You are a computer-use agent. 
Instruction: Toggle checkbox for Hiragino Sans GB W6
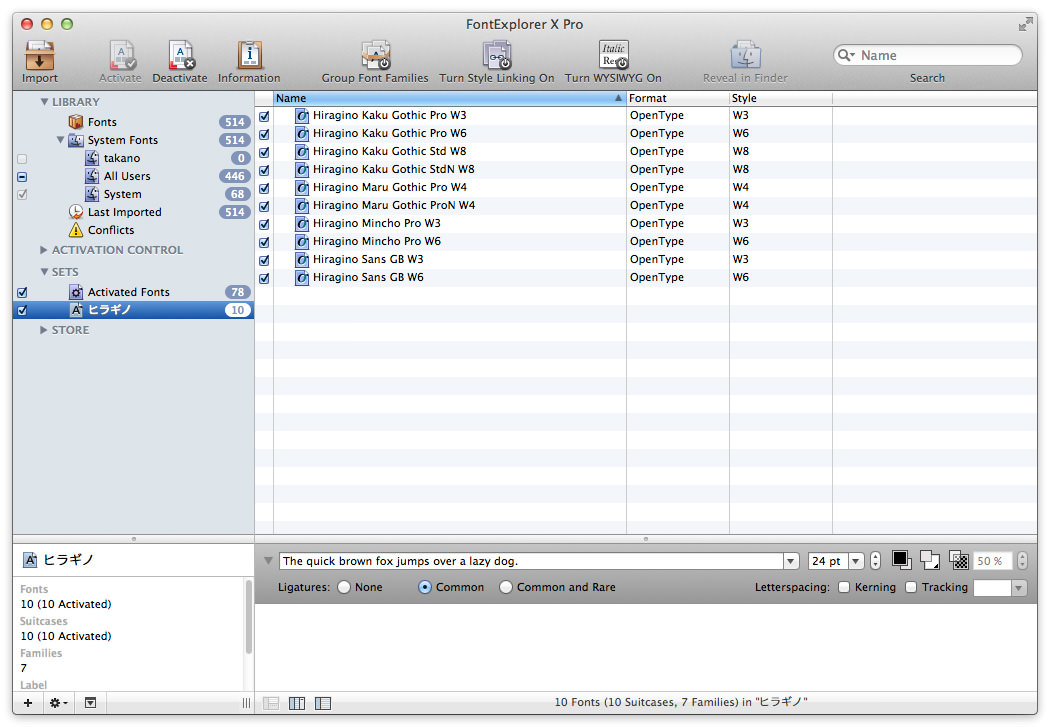(265, 278)
